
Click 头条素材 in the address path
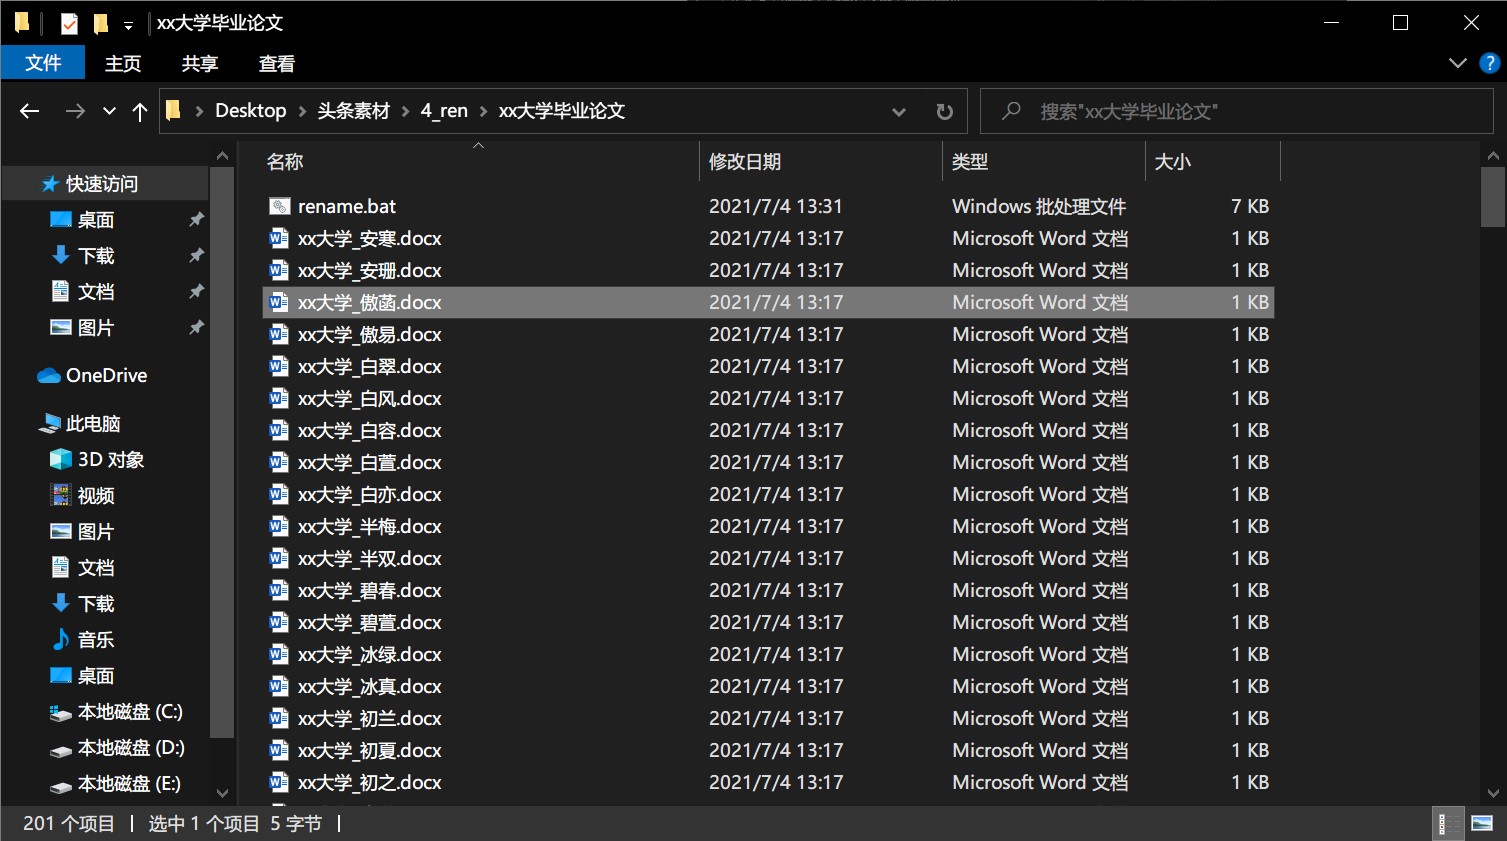click(x=353, y=111)
